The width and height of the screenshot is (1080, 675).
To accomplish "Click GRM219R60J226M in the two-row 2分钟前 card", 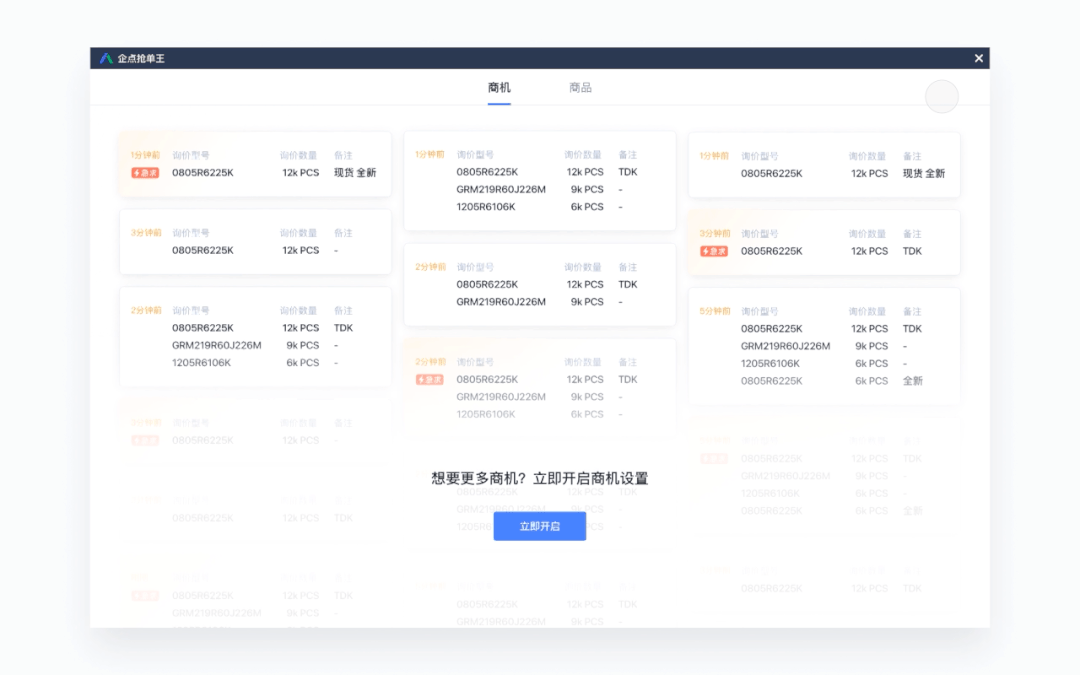I will click(501, 302).
